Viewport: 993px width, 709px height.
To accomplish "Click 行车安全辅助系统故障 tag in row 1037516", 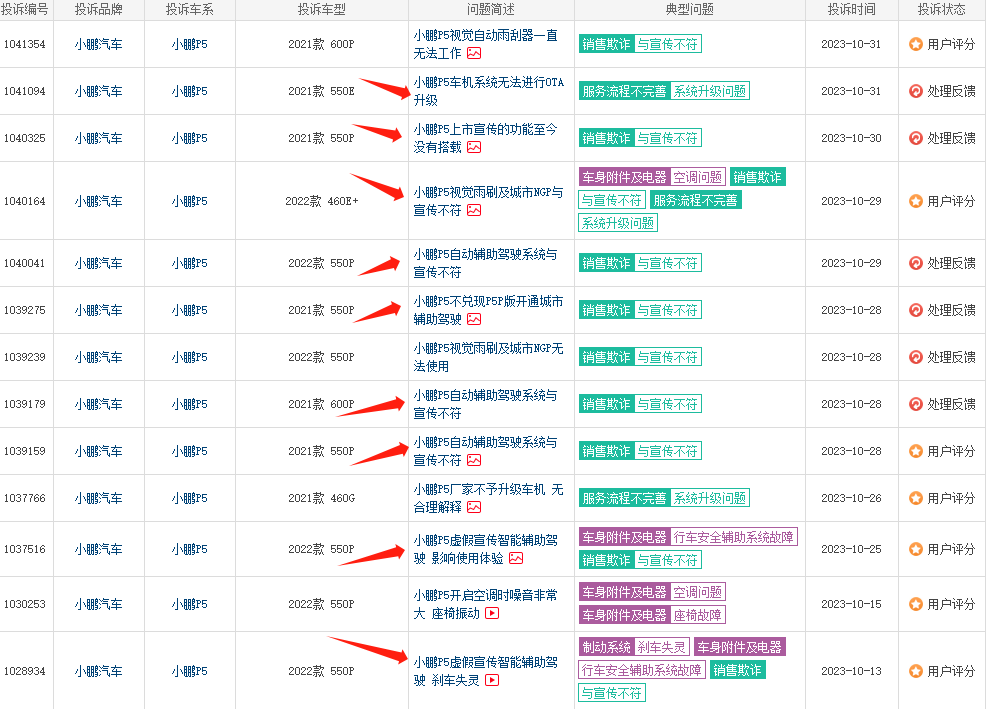I will (x=733, y=537).
